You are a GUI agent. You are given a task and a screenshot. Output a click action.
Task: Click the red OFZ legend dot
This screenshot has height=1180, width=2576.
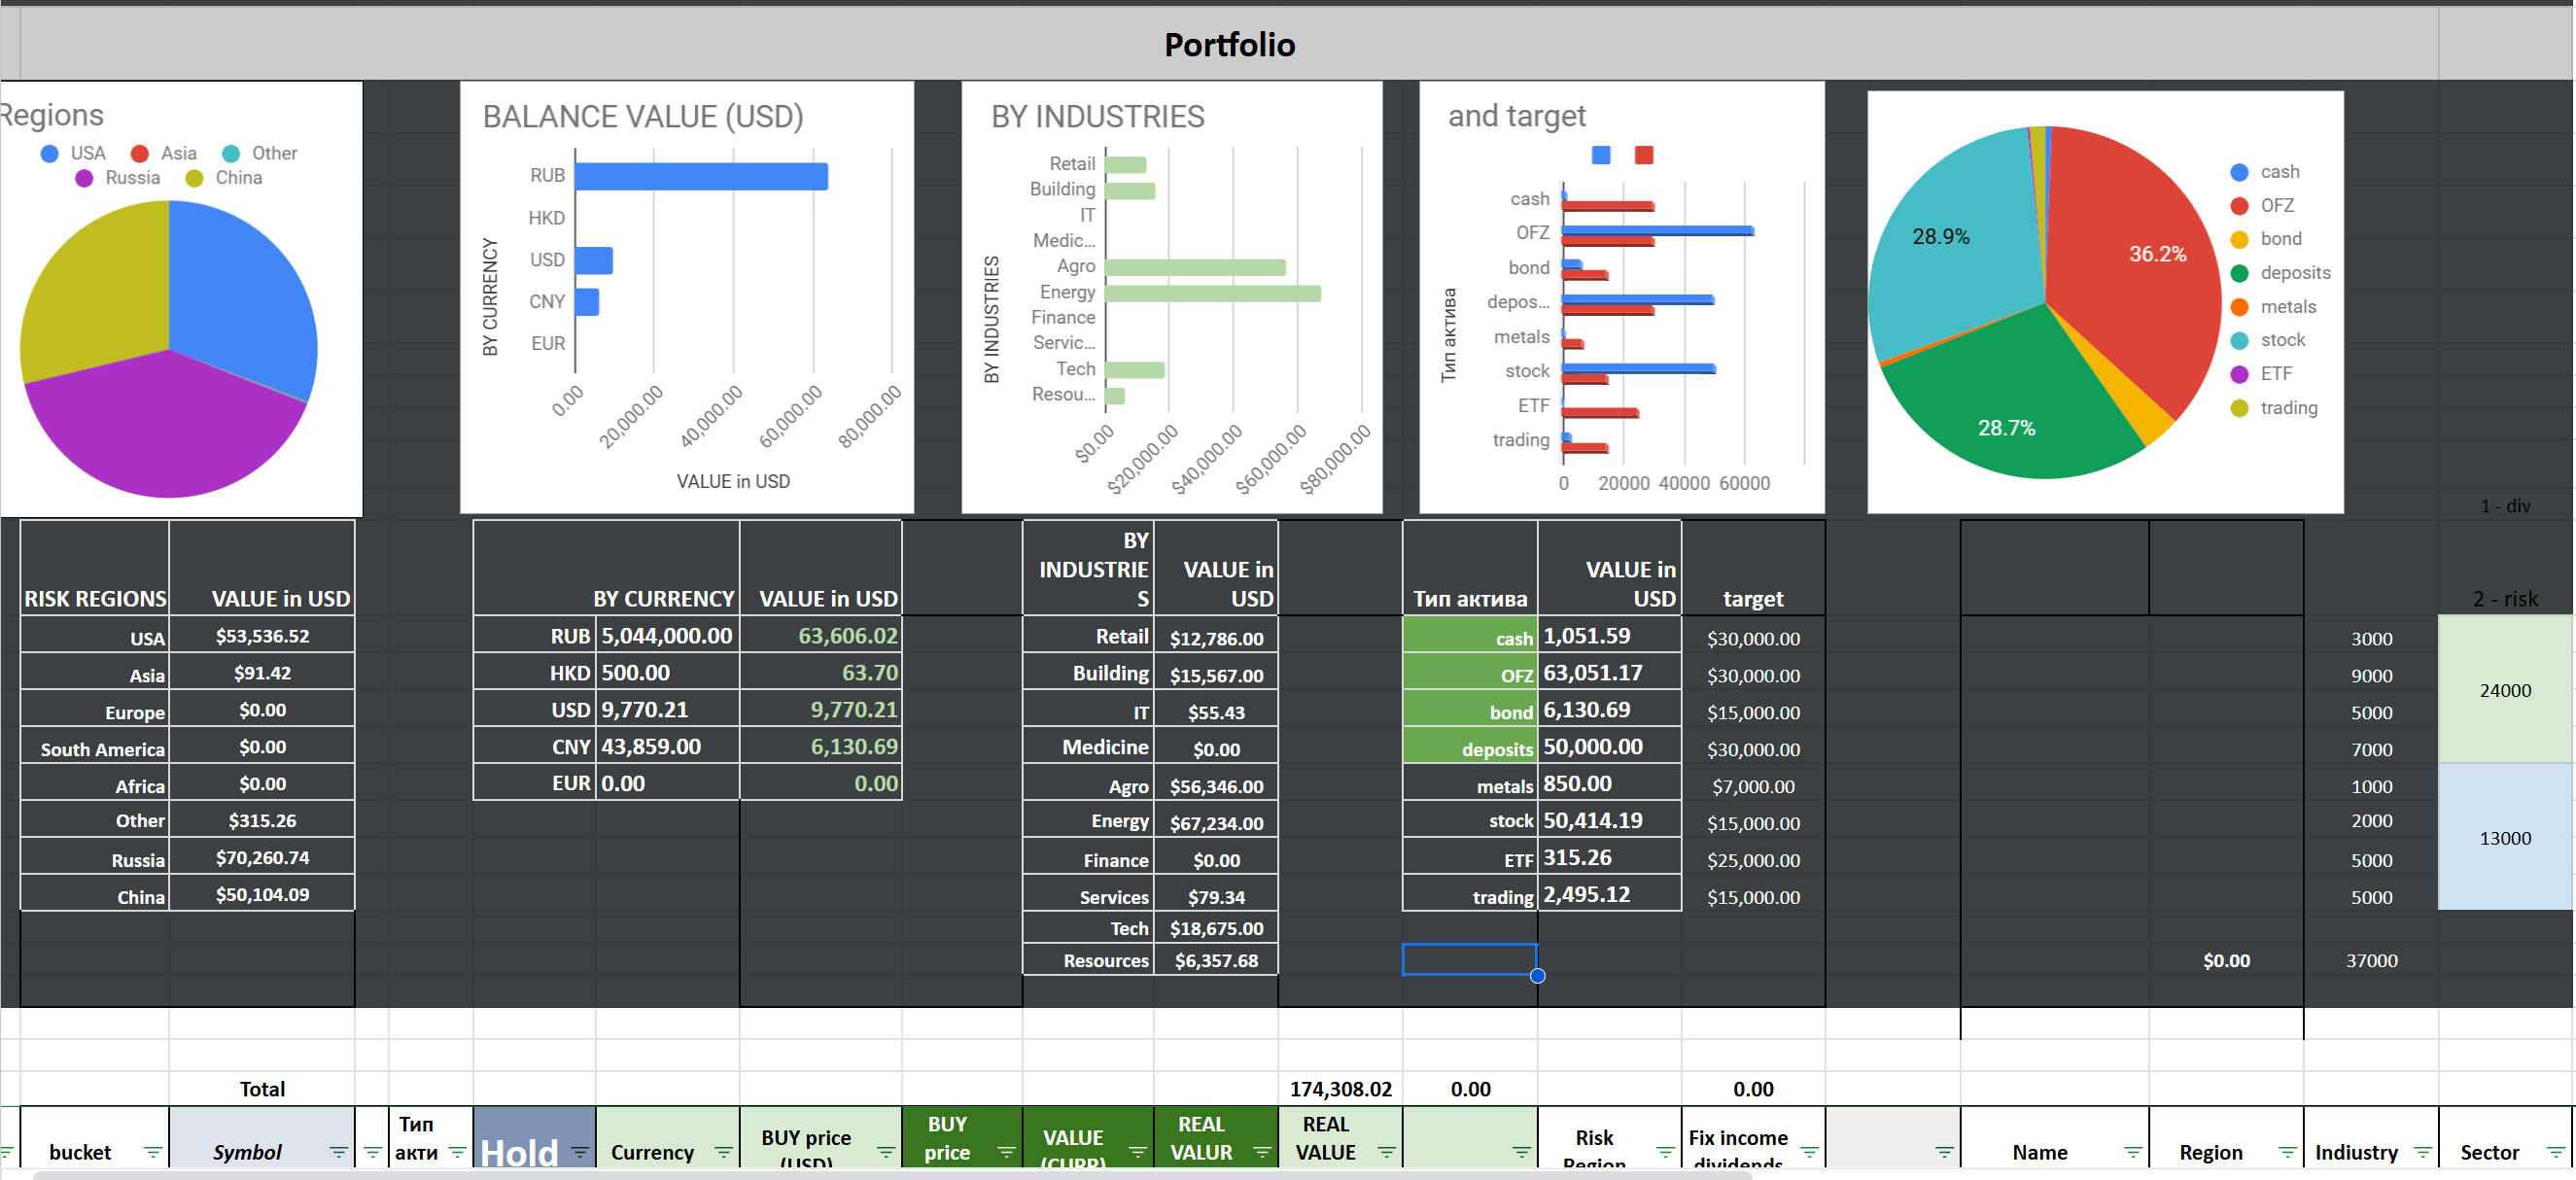click(2239, 206)
